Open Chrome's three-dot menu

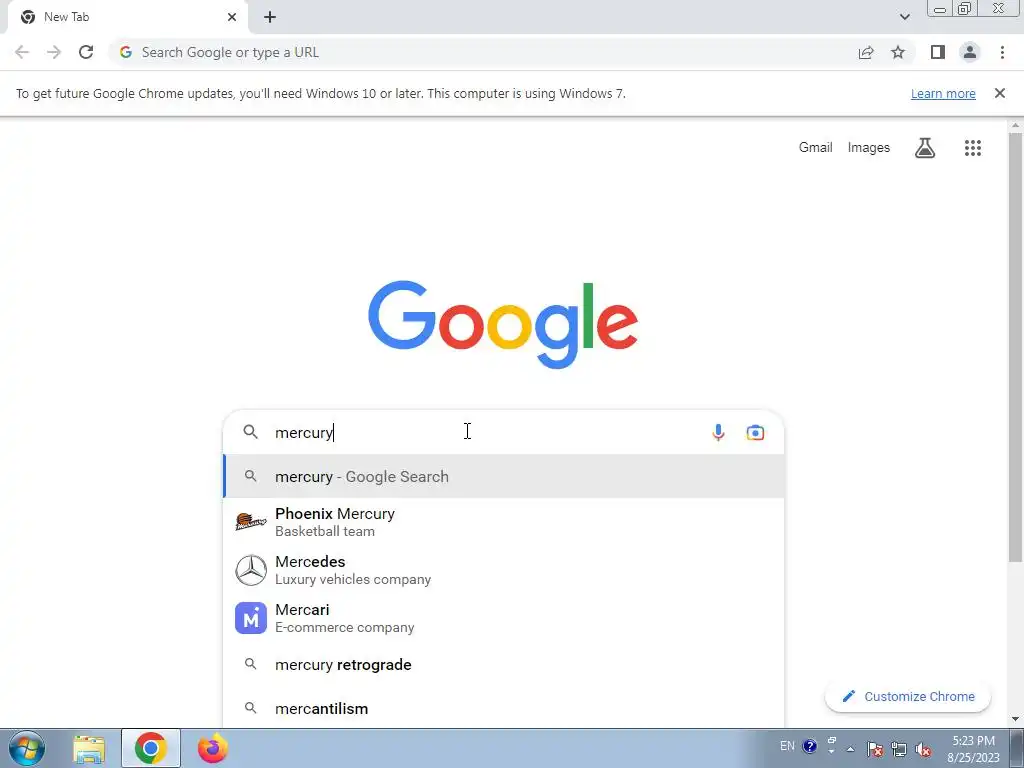pos(1002,52)
